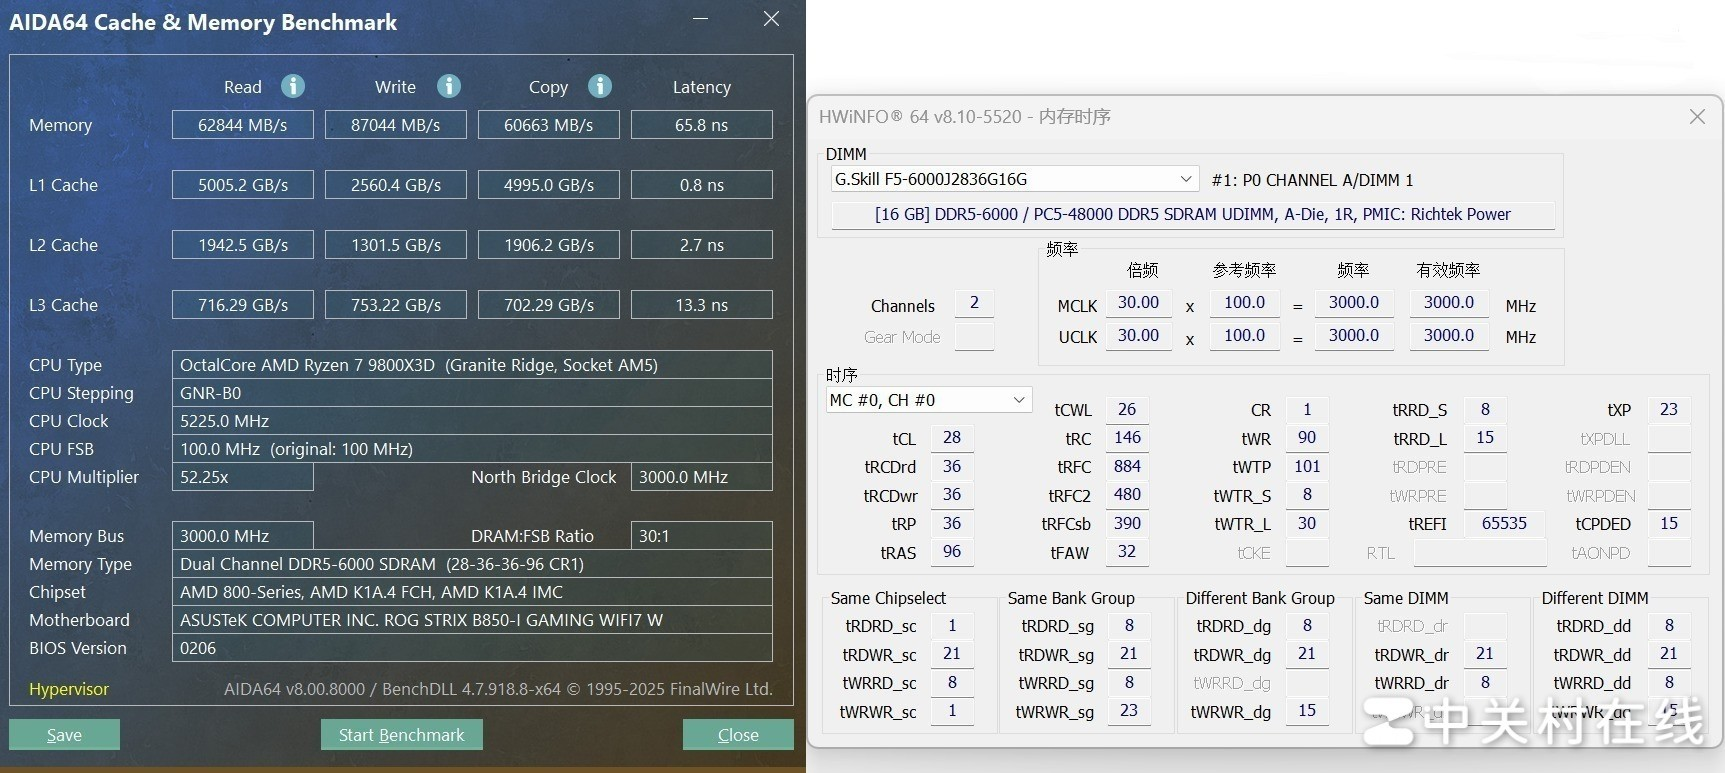
Task: Click the info icon next to Write
Action: 449,86
